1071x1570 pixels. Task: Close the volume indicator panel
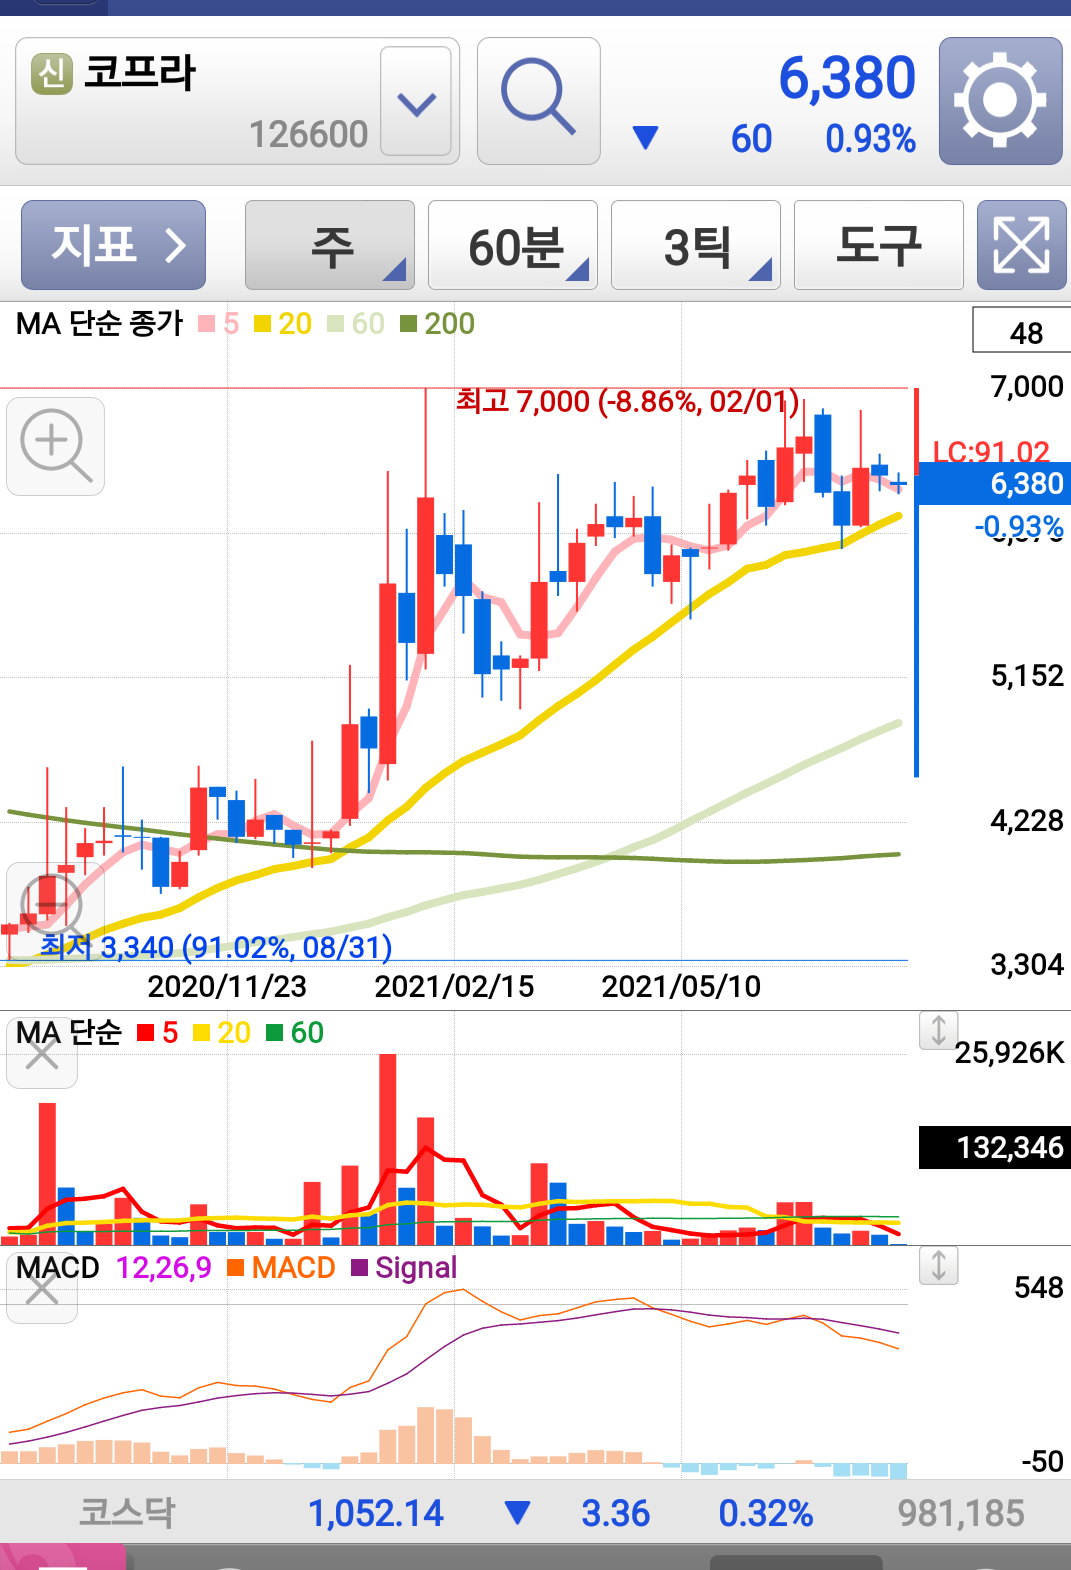(41, 1052)
